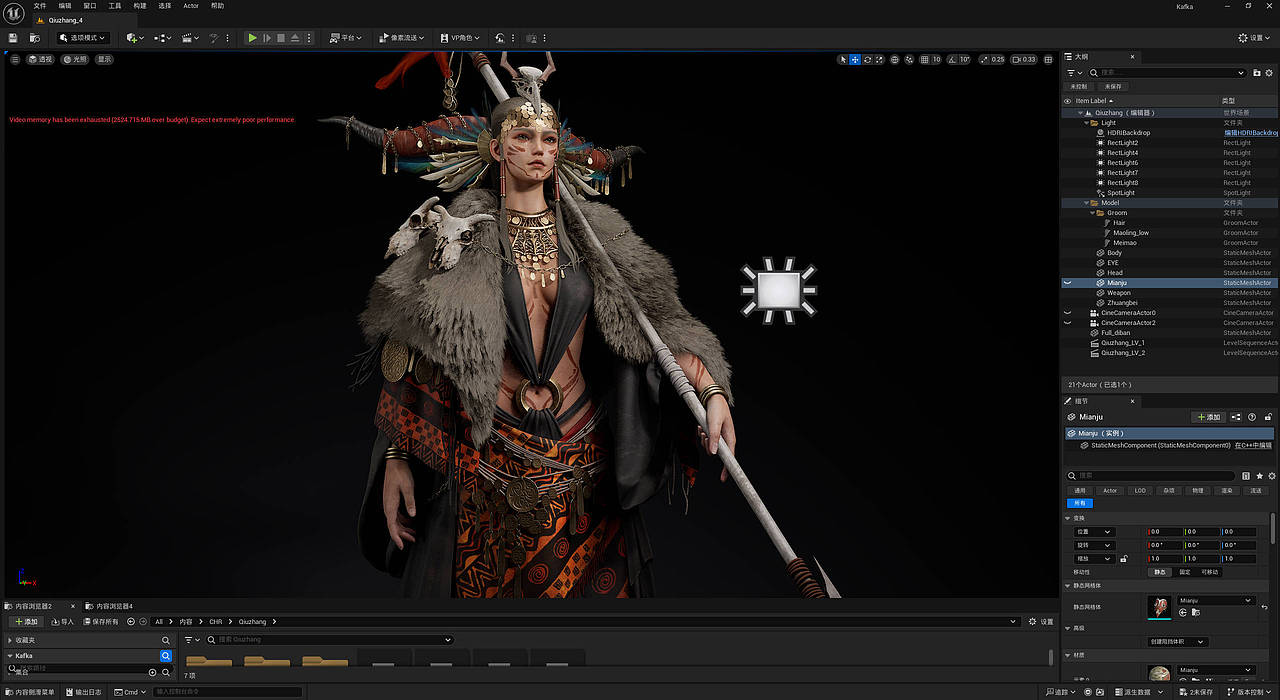Toggle visibility eye for CineCameraActor0 row

1067,313
